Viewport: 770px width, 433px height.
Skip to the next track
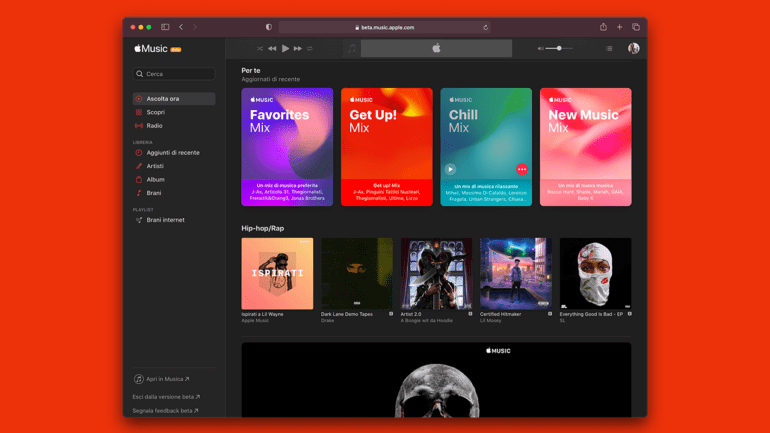click(298, 48)
